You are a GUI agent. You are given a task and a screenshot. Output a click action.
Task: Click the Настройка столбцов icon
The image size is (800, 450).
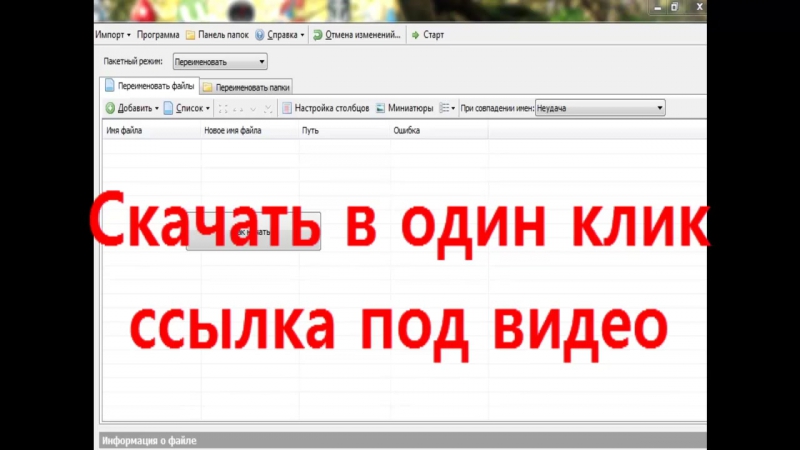click(287, 108)
